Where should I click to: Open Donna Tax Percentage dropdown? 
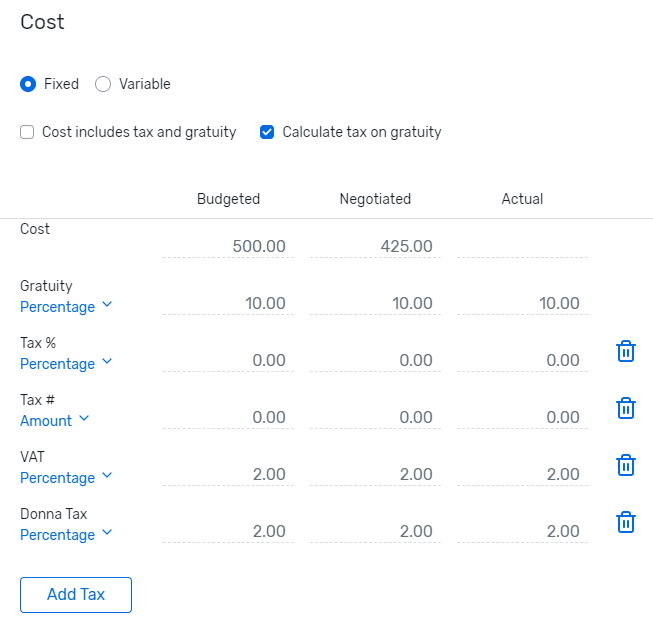66,535
